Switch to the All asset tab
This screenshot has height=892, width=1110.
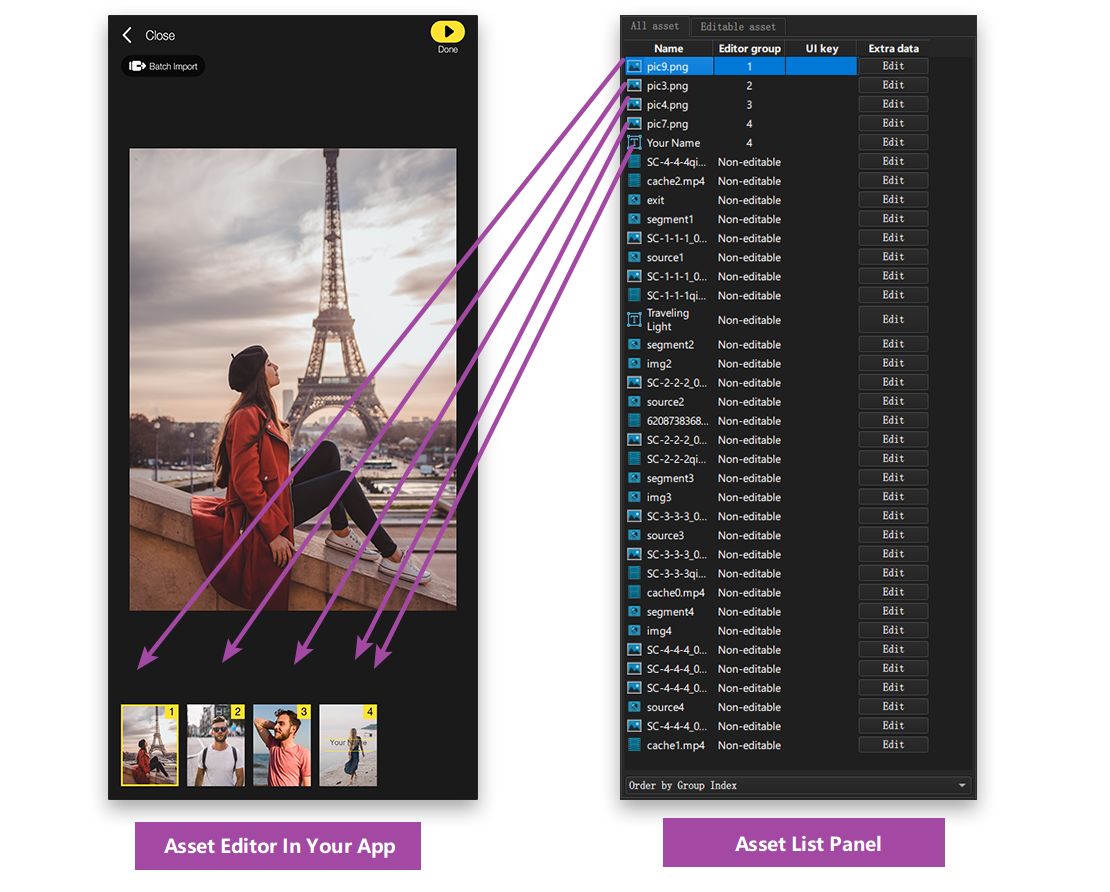655,26
